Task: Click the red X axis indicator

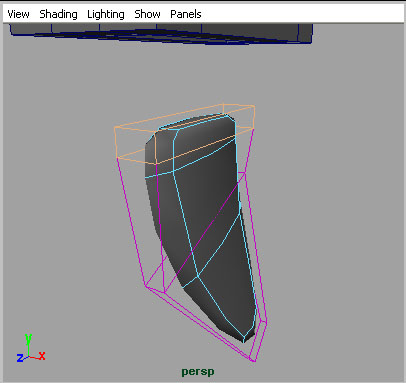Action: [x=42, y=356]
